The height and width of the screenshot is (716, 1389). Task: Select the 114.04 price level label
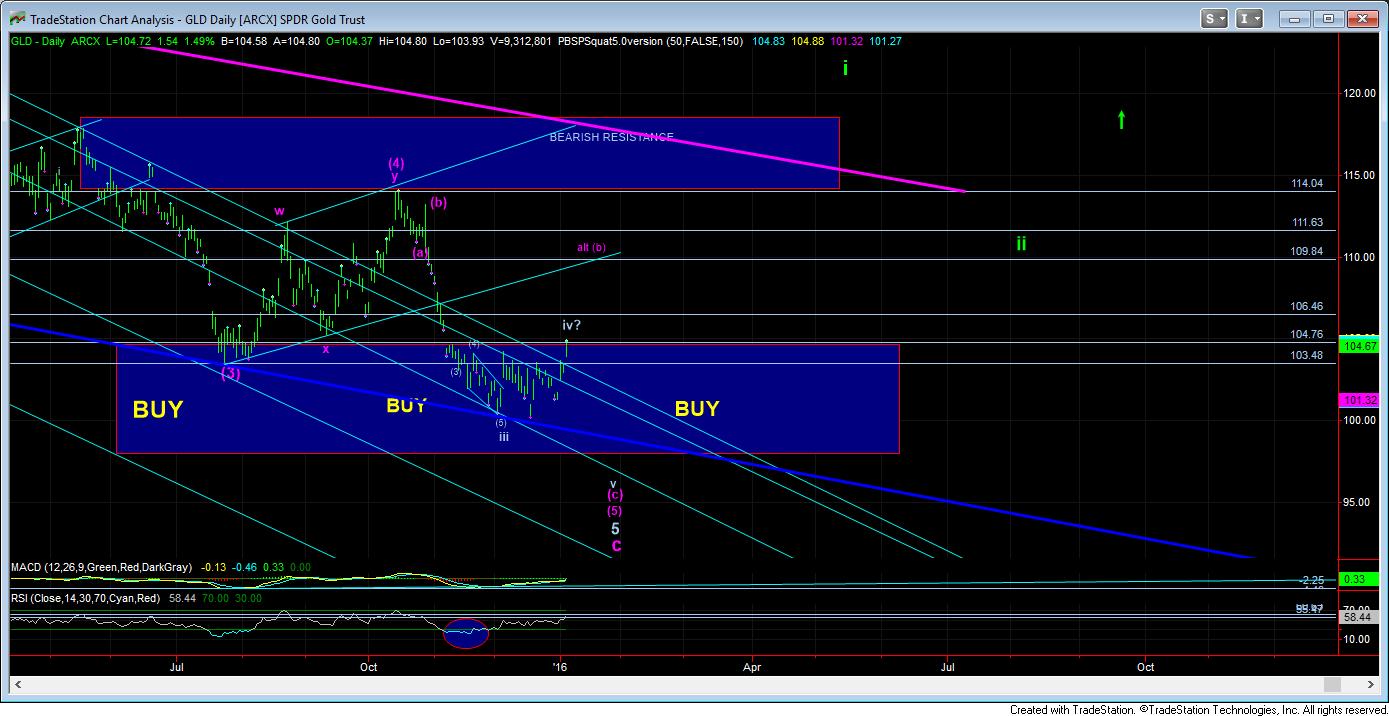(x=1307, y=183)
